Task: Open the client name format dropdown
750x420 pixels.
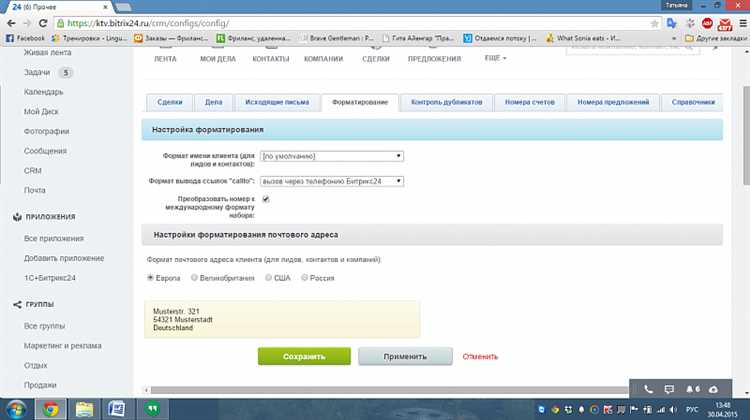Action: (331, 156)
